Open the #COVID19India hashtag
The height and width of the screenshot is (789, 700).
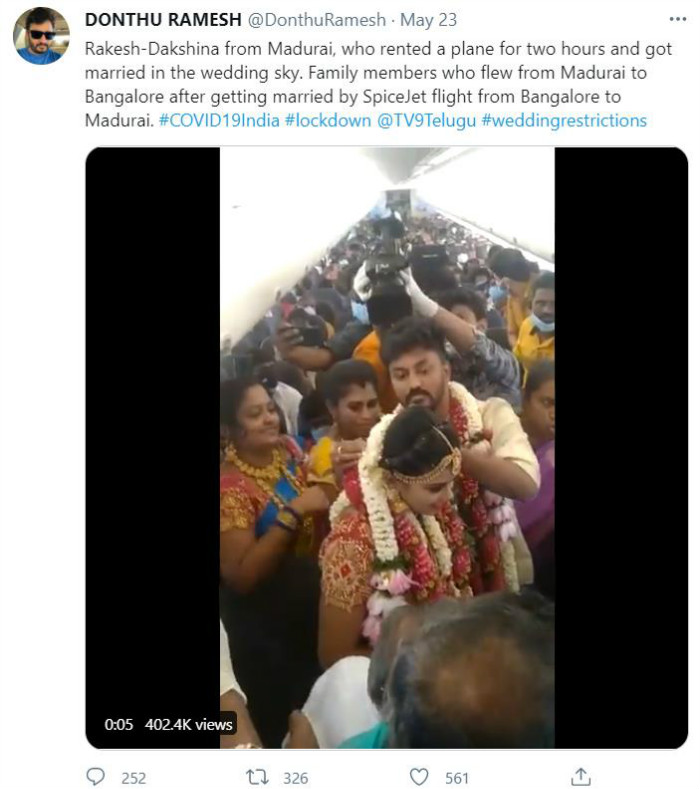[219, 120]
